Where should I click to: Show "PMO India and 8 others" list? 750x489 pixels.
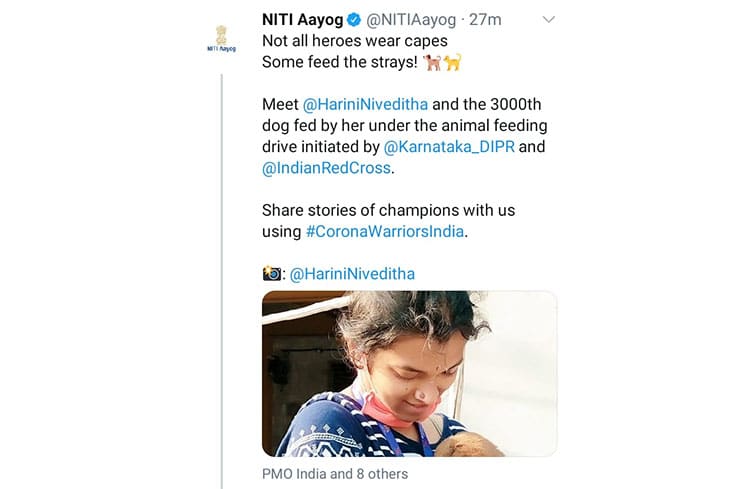click(335, 473)
